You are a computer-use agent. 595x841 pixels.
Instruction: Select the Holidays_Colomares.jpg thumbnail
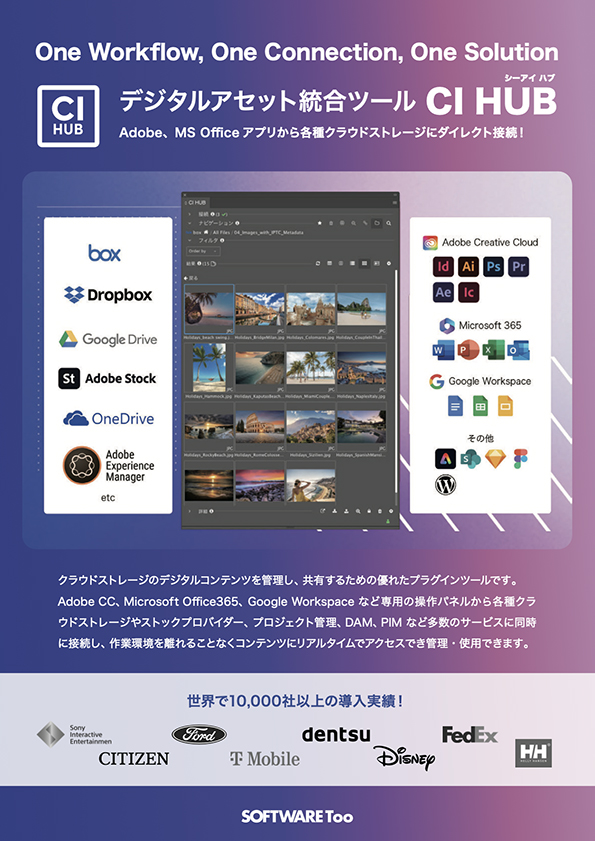tap(310, 309)
